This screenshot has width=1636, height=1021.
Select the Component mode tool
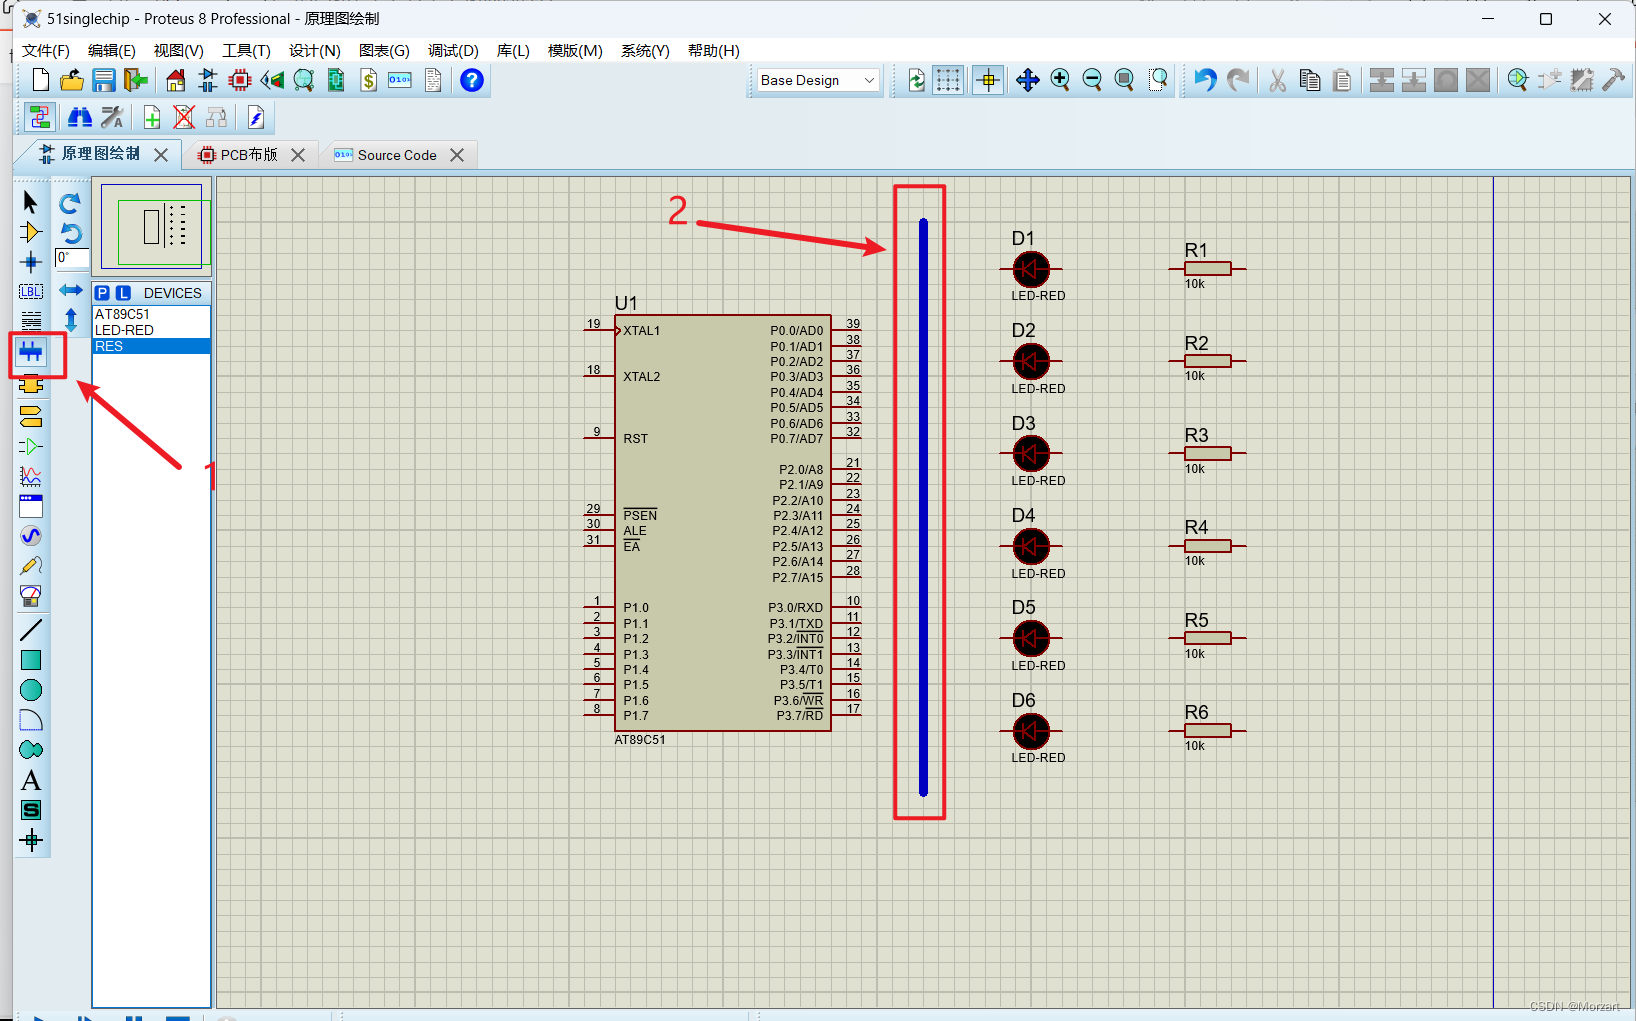pos(30,232)
